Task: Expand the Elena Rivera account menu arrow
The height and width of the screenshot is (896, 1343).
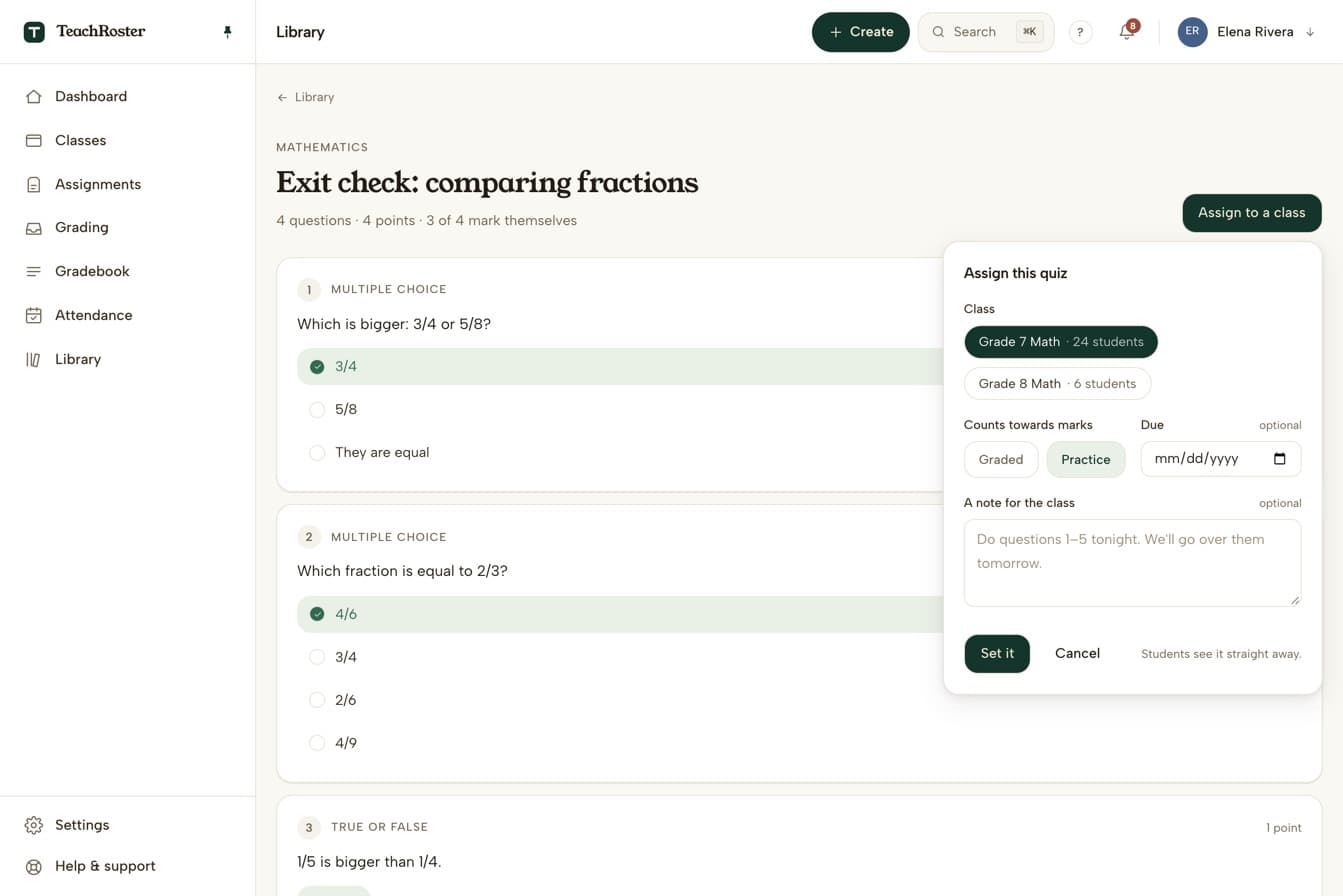Action: [1310, 32]
